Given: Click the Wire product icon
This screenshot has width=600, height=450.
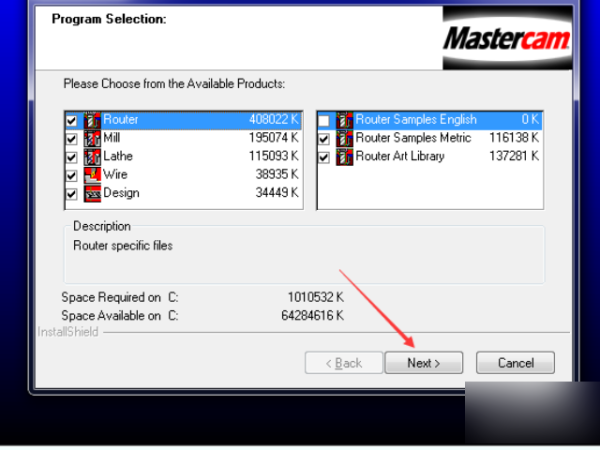Looking at the screenshot, I should coord(92,175).
